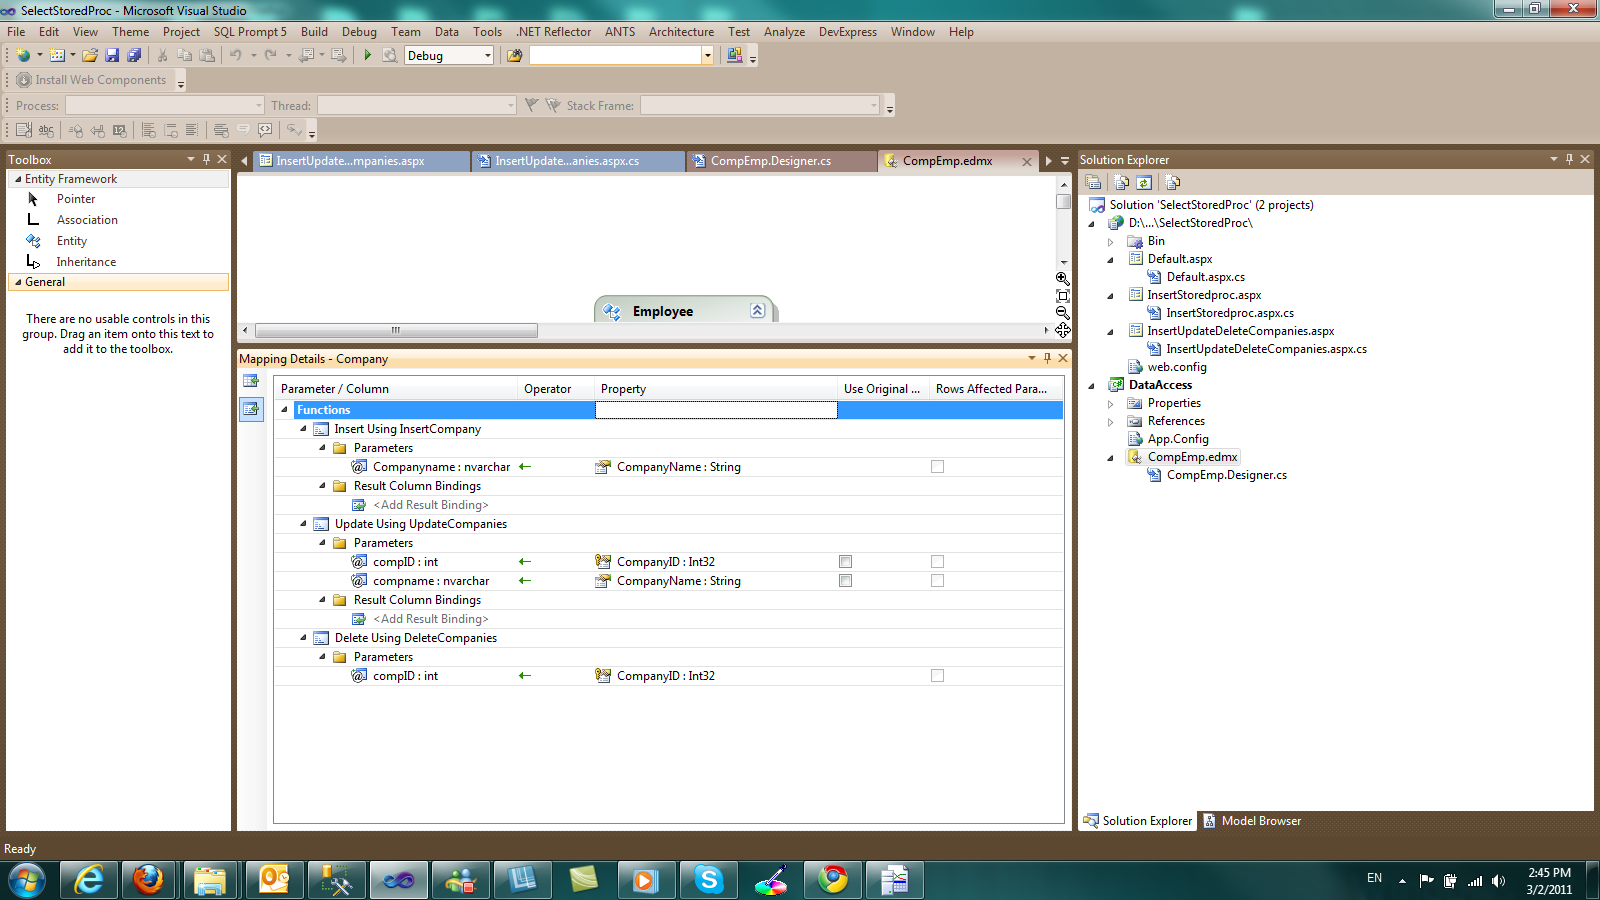The height and width of the screenshot is (900, 1600).
Task: Toggle Rows Affected checkbox for Companyname nvarchar
Action: [x=937, y=467]
